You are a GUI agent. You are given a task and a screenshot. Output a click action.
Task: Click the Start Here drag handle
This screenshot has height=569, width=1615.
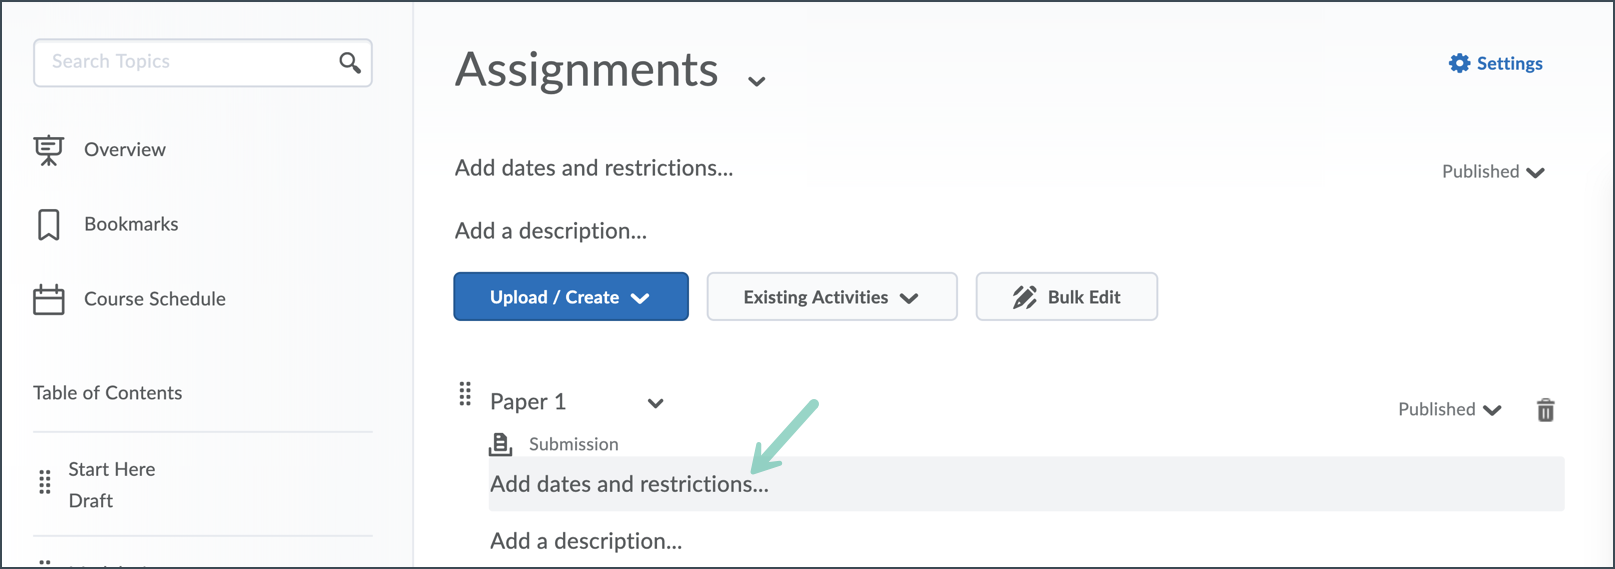point(44,483)
